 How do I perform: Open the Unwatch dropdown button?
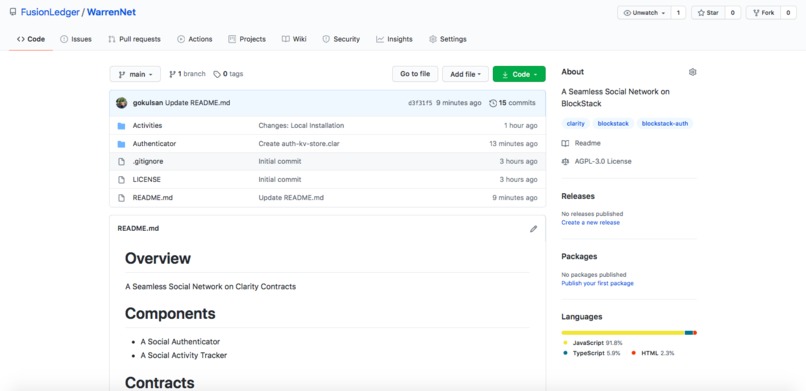click(x=644, y=13)
